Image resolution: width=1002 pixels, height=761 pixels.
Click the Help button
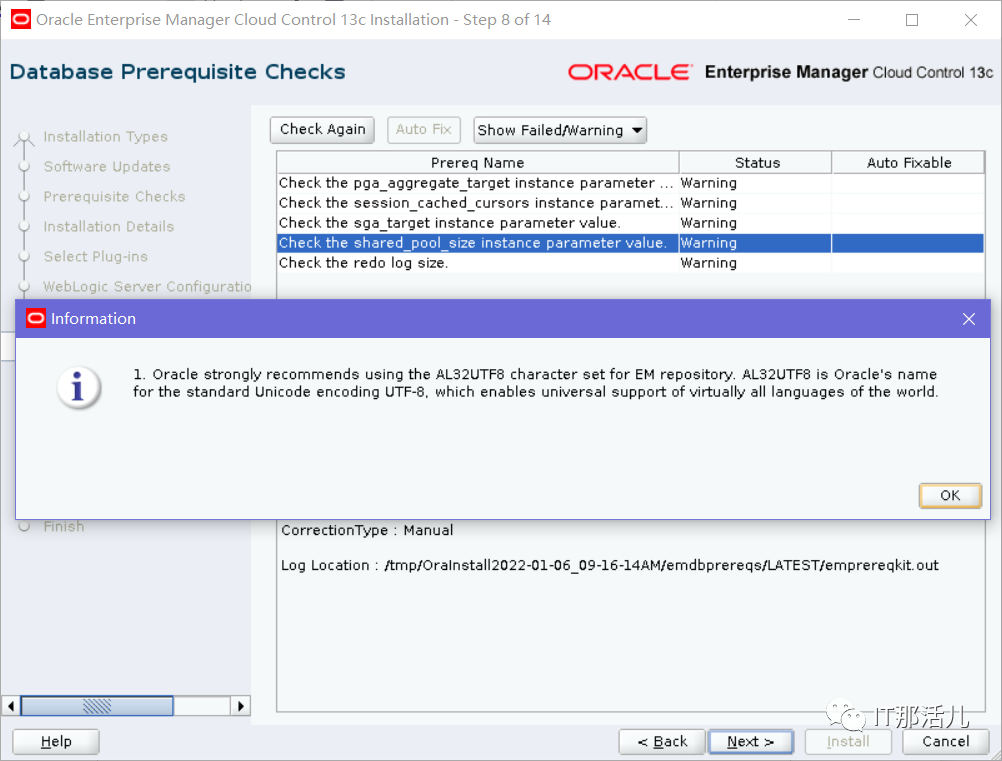pyautogui.click(x=56, y=742)
